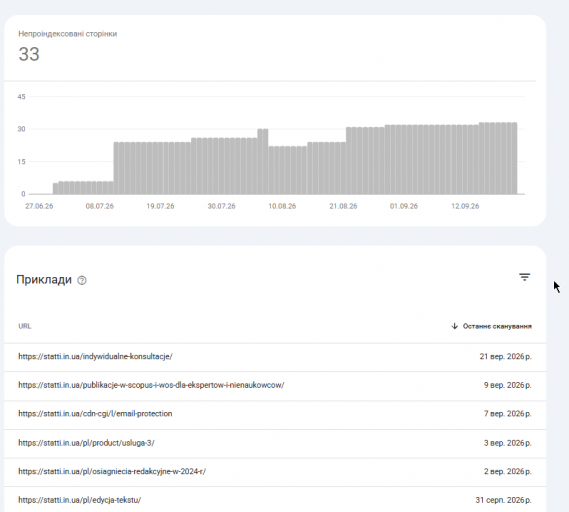Open the indywidualne-konsultacje URL row

coord(275,357)
